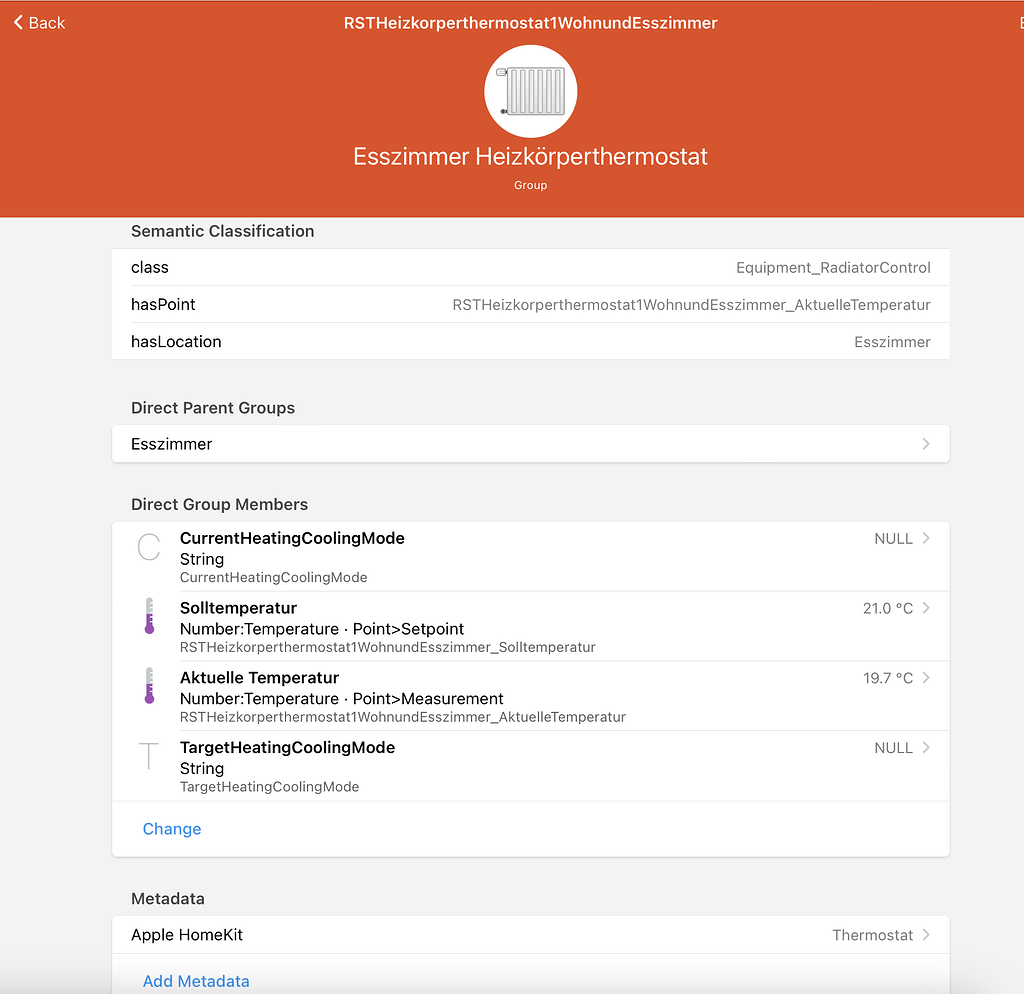
Task: Select the CurrentHeatingCoolingMode 'C' string icon
Action: click(x=148, y=547)
